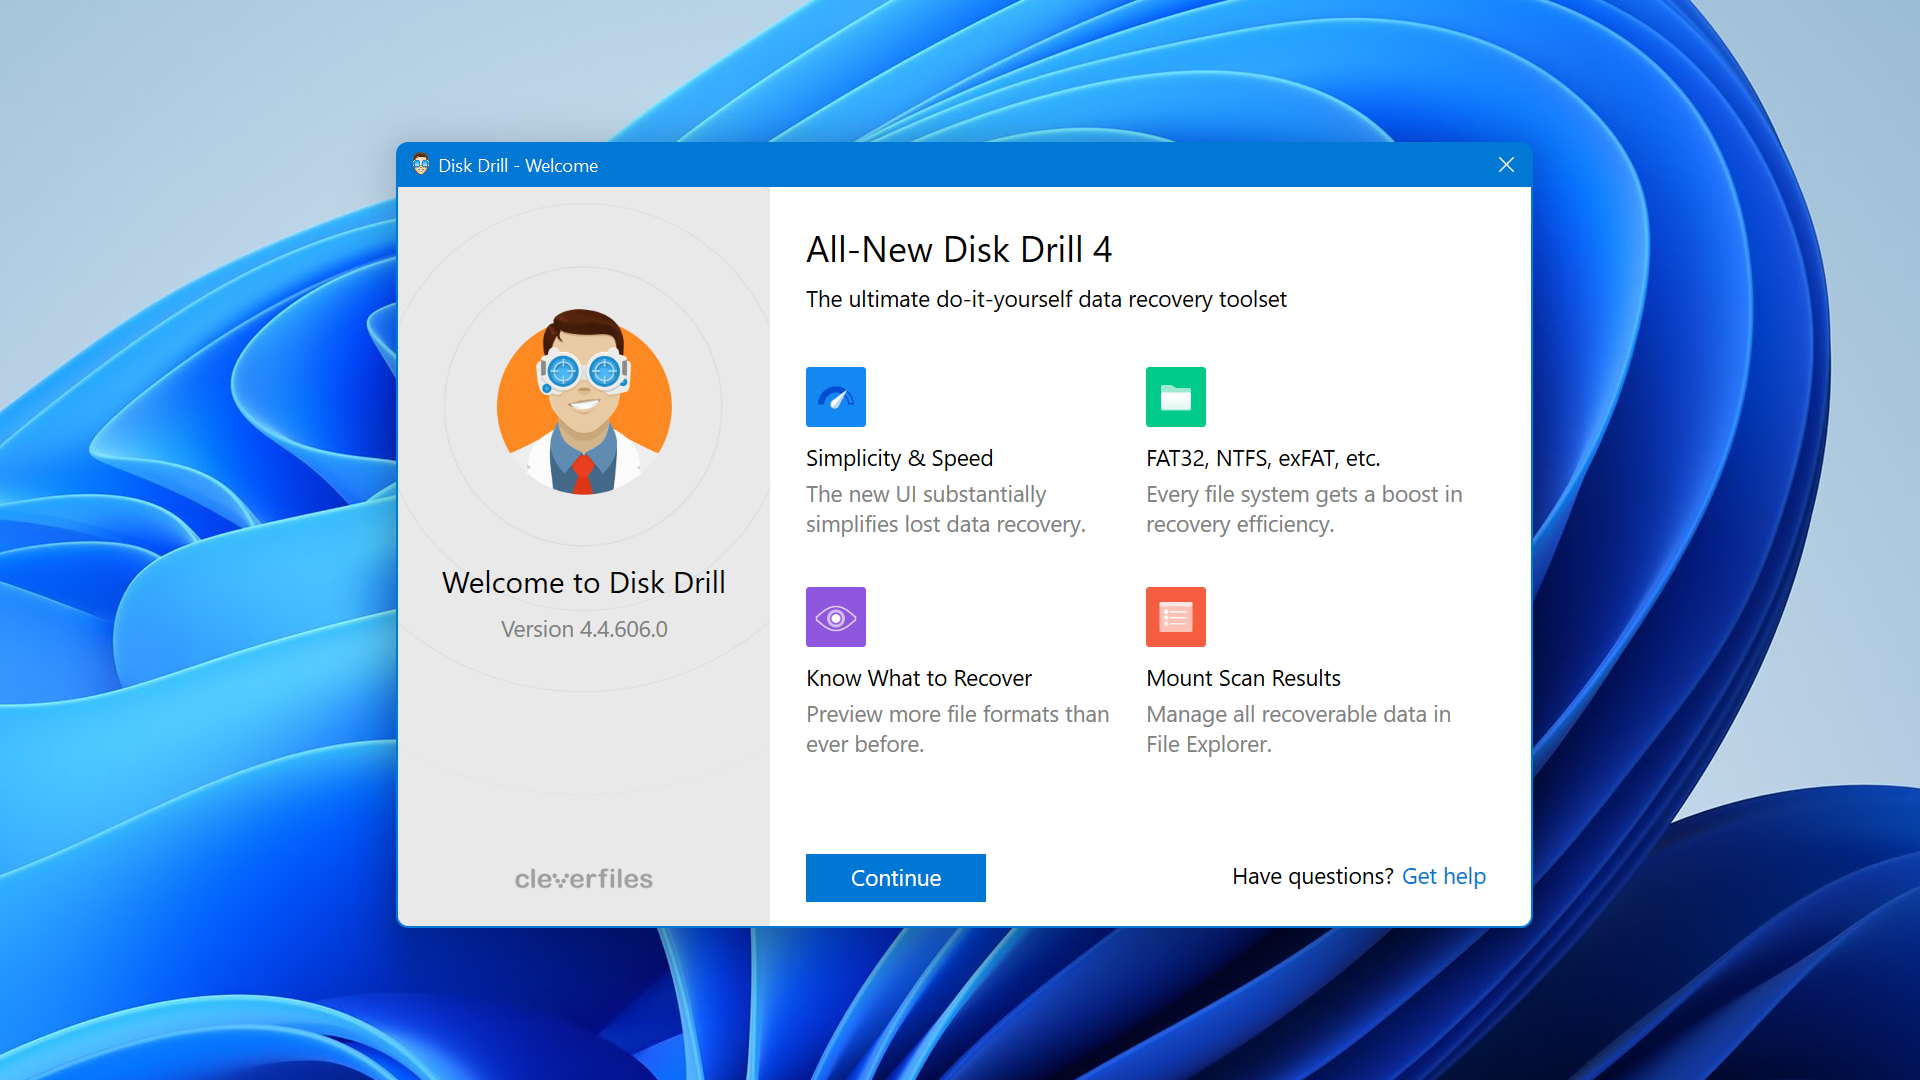This screenshot has width=1920, height=1080.
Task: Click the 'All-New Disk Drill 4' heading
Action: click(959, 250)
